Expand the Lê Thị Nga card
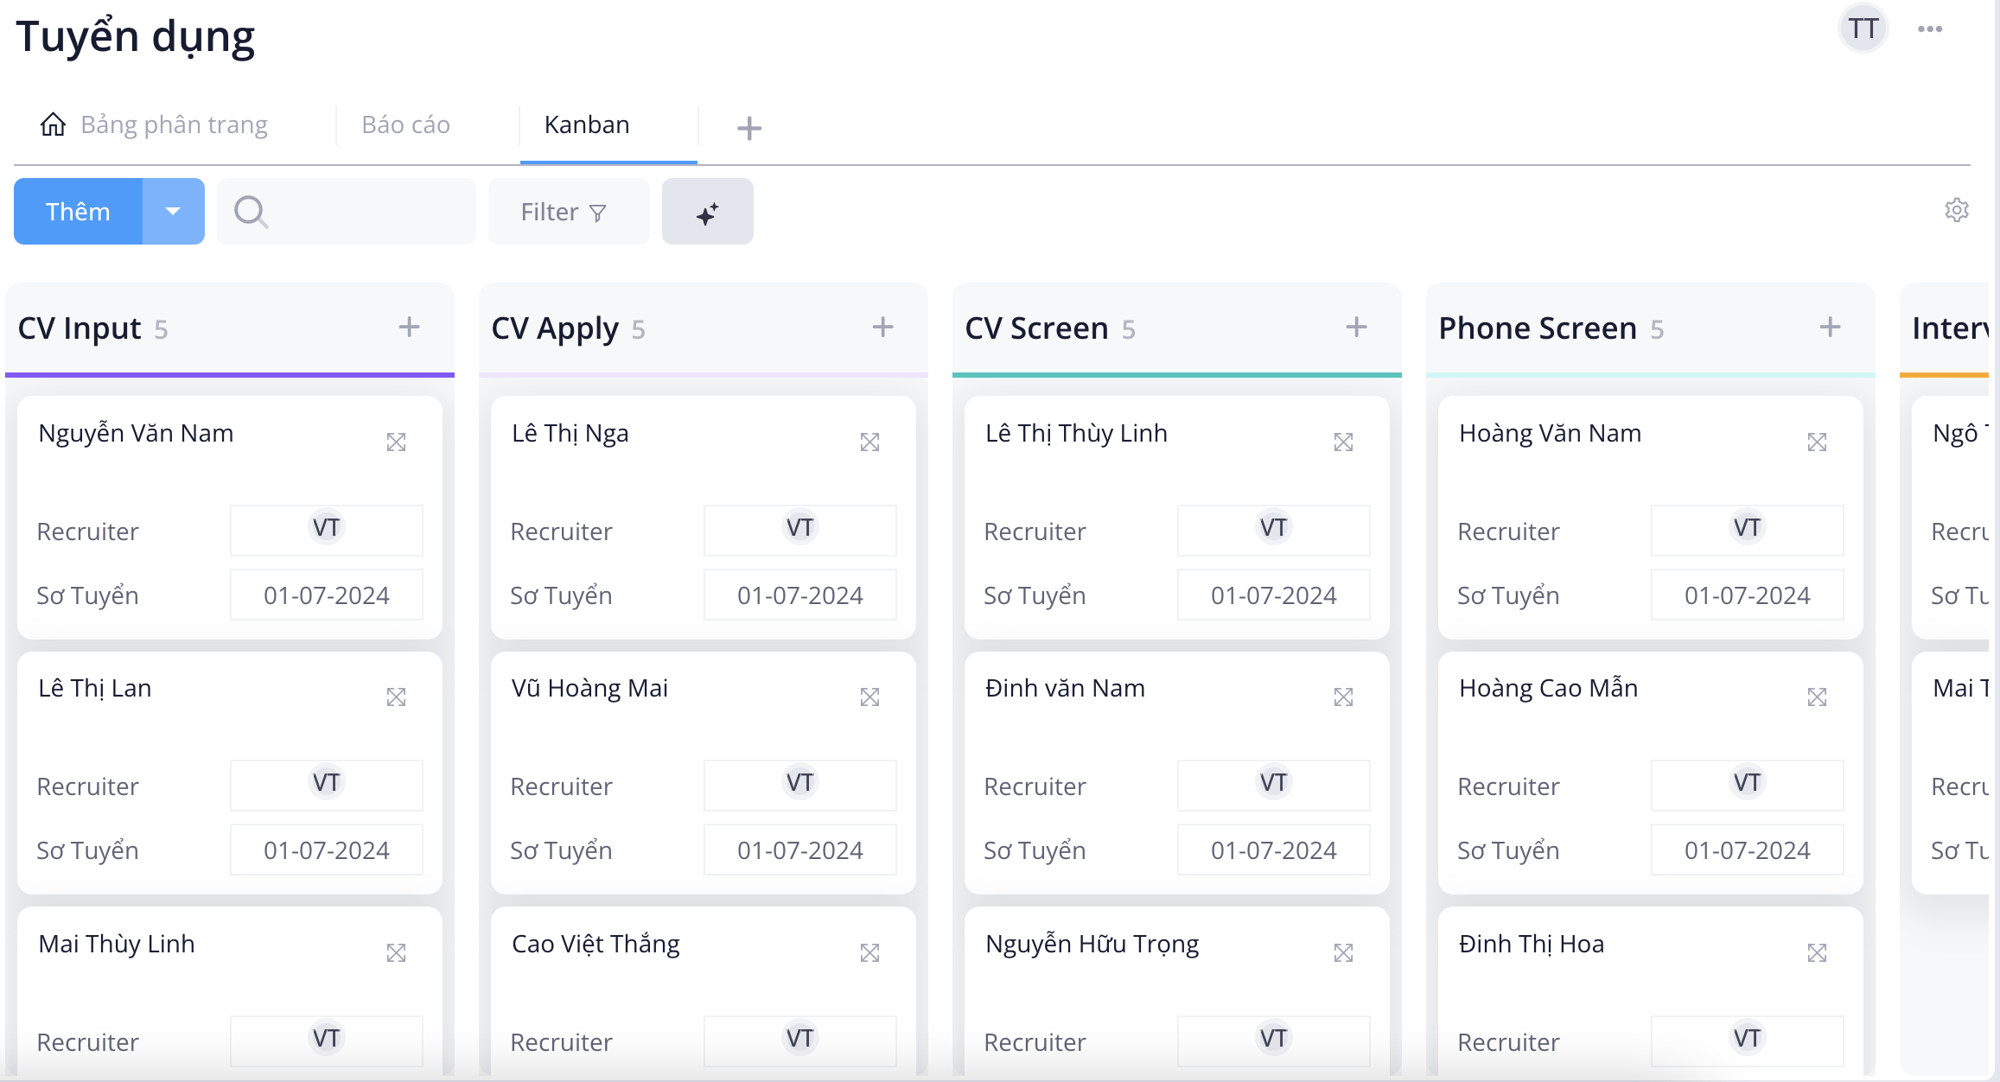 pos(870,442)
